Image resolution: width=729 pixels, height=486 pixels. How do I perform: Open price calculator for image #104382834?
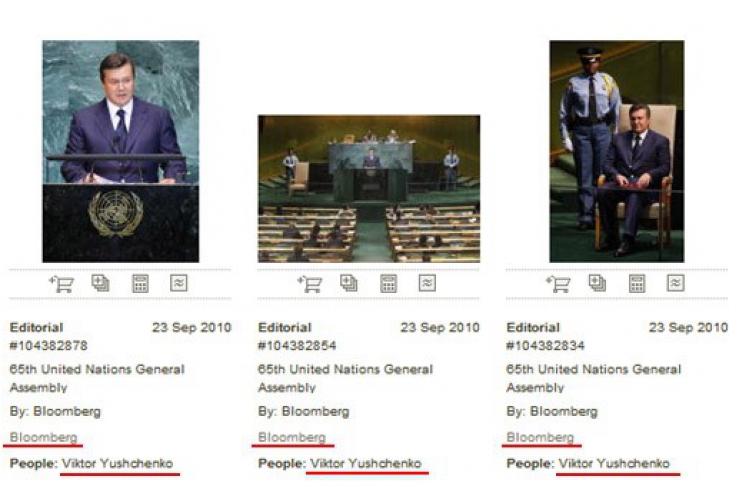[x=636, y=283]
